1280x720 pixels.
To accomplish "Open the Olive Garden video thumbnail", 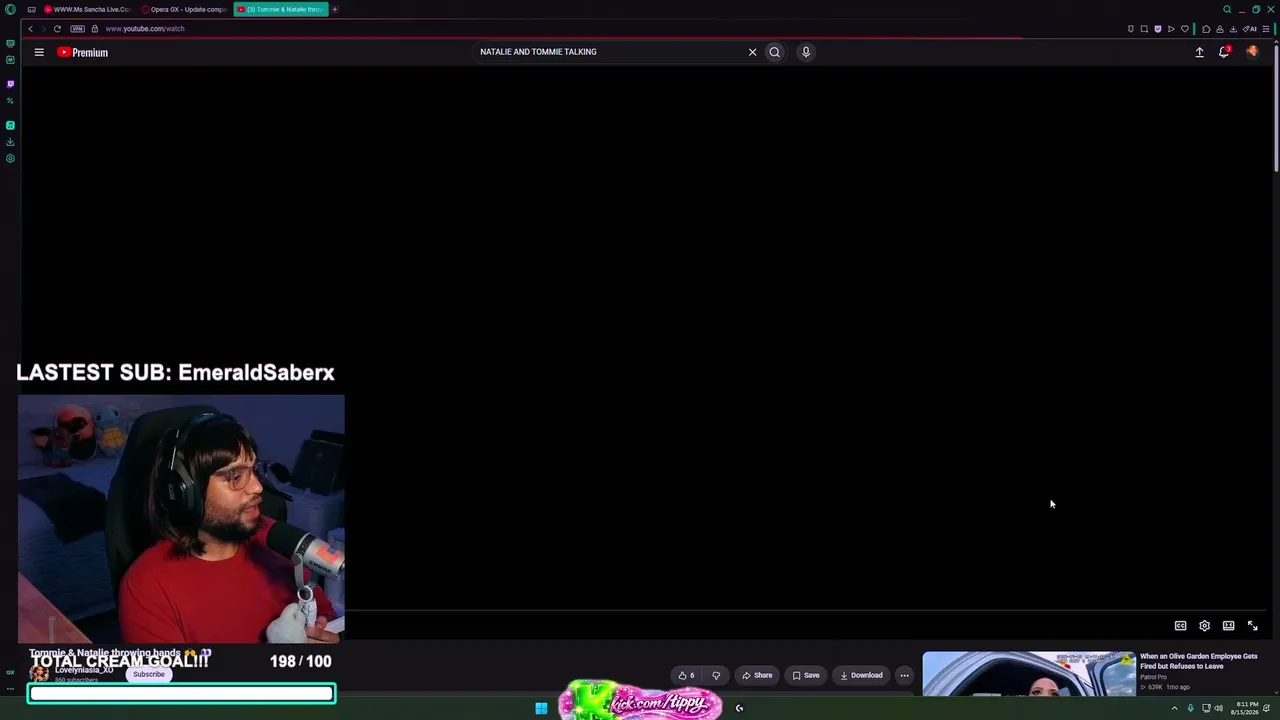I will pos(1029,674).
